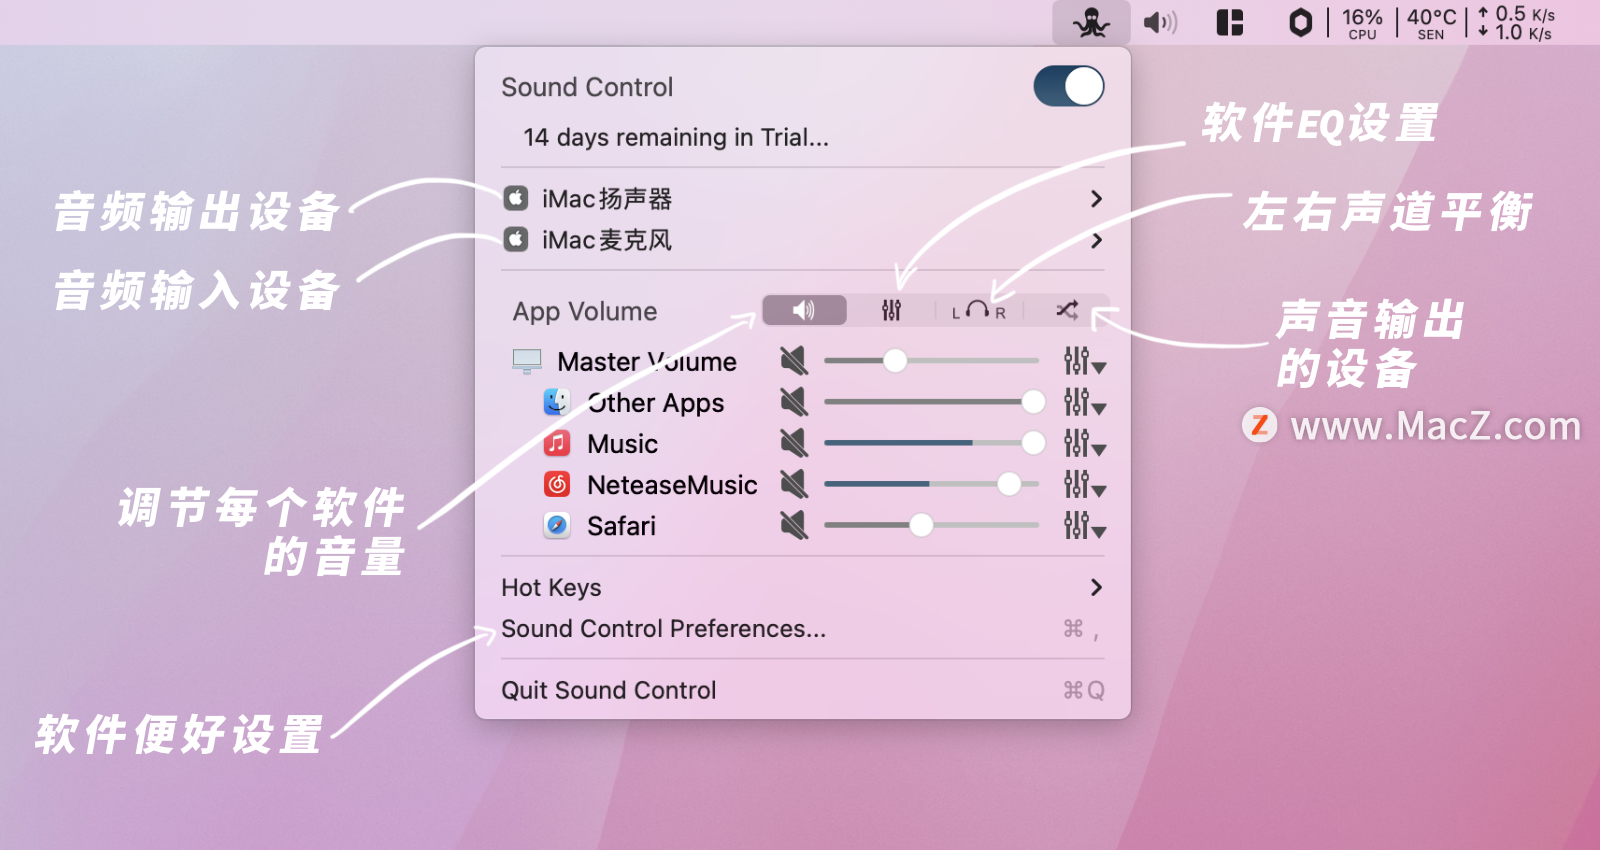Click the Safari app icon
The width and height of the screenshot is (1600, 850).
click(557, 525)
